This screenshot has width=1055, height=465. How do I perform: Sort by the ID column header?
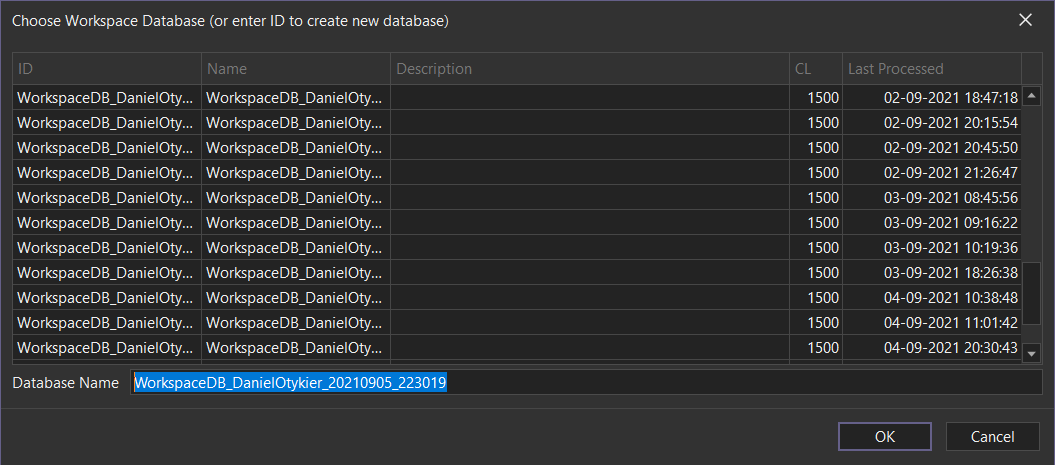pos(107,69)
